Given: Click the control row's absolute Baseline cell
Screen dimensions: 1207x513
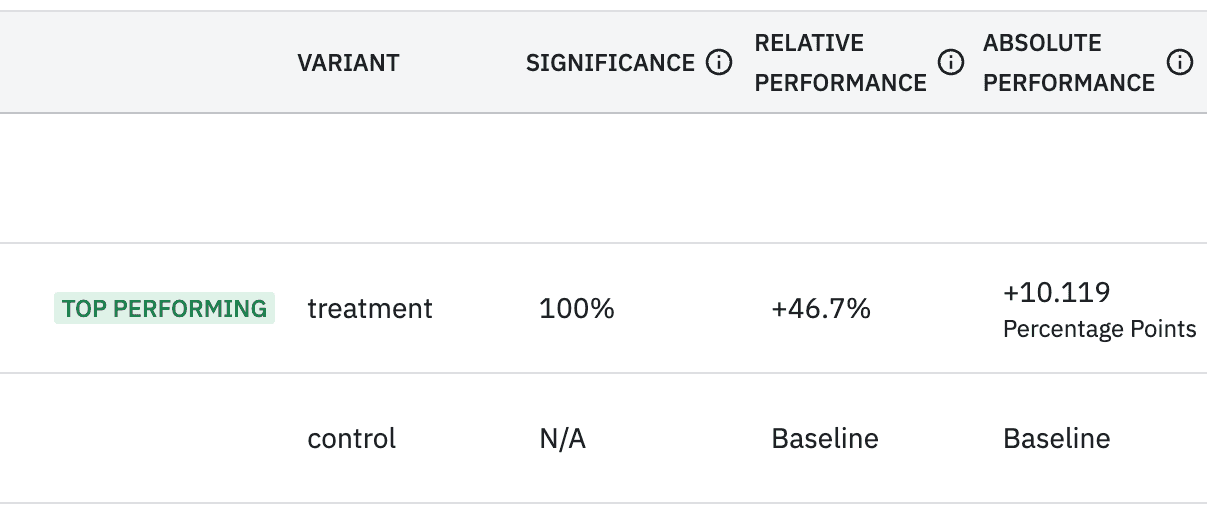Looking at the screenshot, I should 1057,438.
